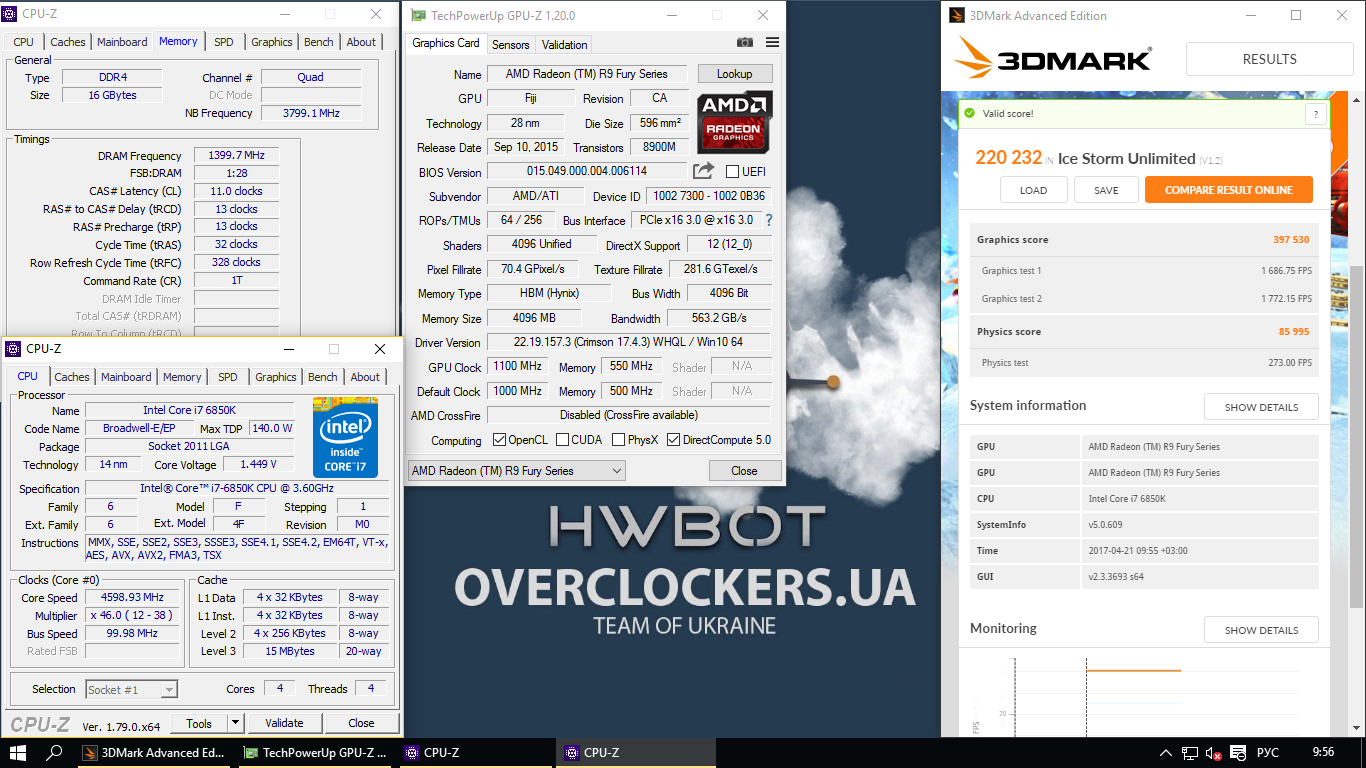Click green valid score checkmark icon
Viewport: 1366px width, 768px height.
point(969,113)
